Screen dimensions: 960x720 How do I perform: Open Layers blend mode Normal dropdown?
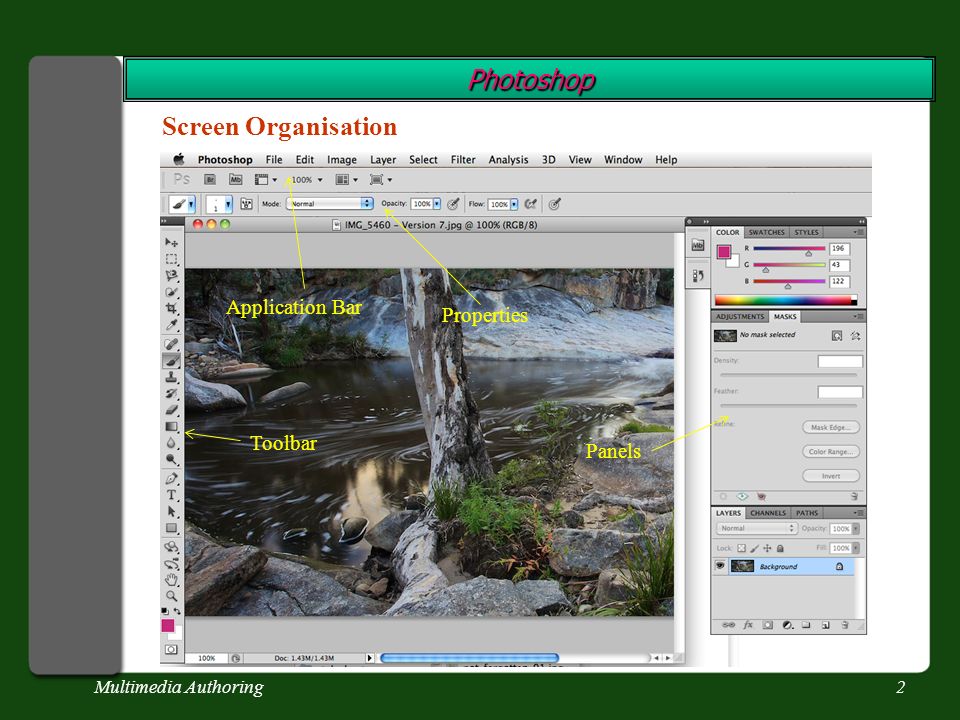click(x=756, y=528)
